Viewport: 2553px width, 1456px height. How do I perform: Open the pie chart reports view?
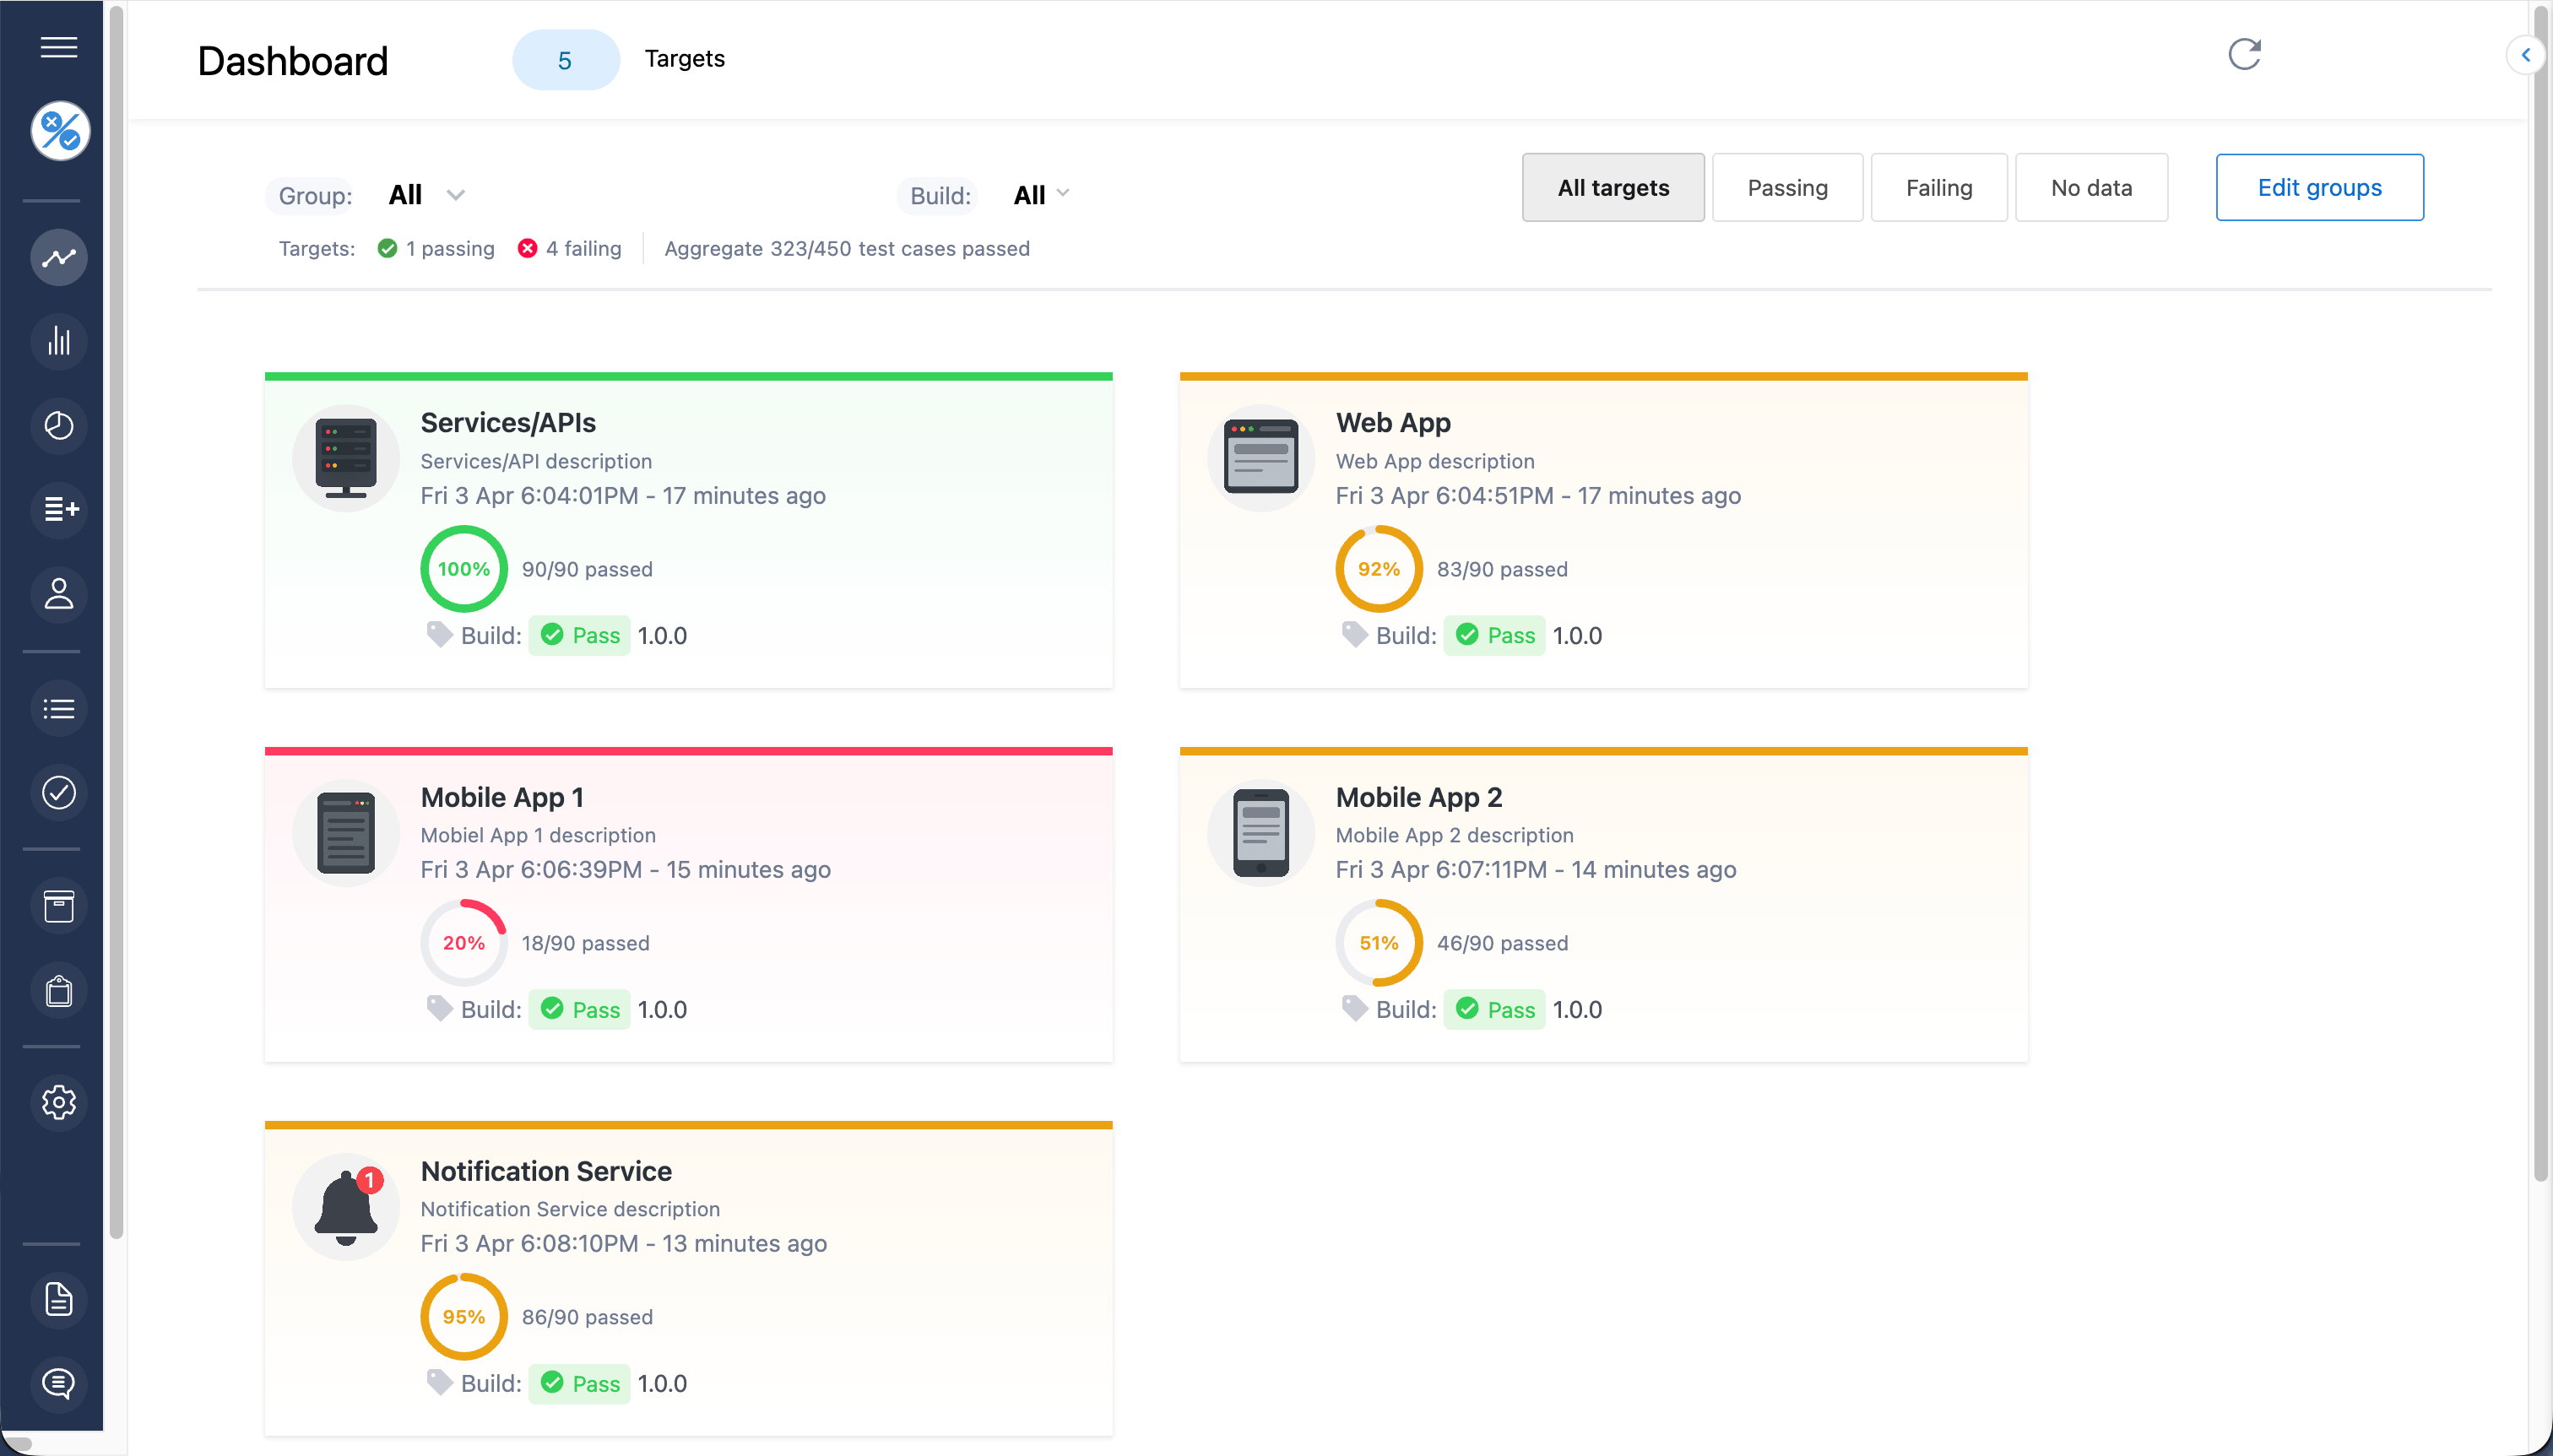[58, 425]
